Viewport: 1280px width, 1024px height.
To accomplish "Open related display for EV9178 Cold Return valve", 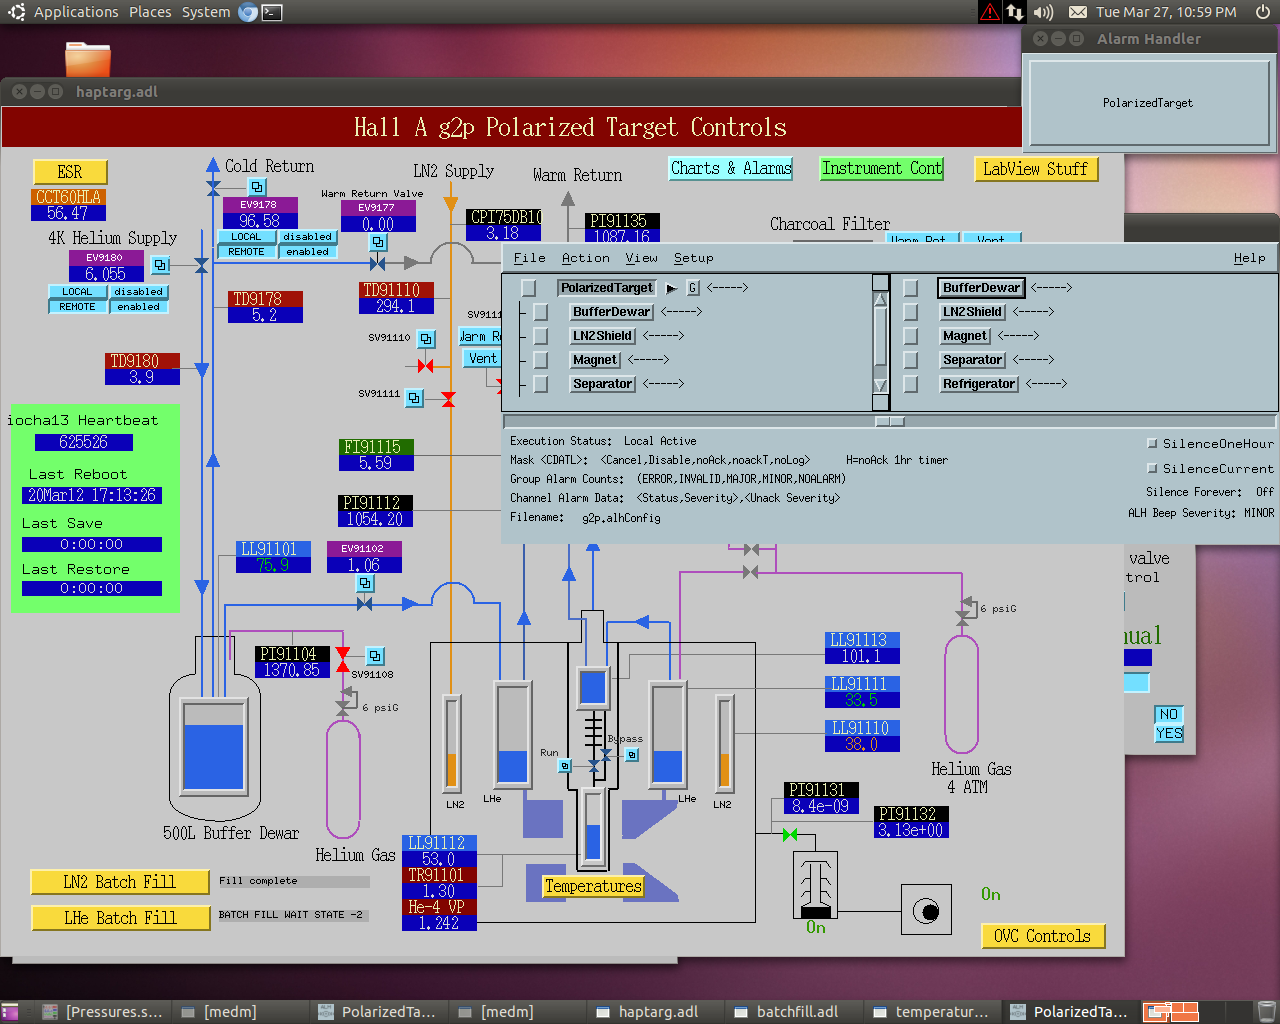I will [x=257, y=187].
